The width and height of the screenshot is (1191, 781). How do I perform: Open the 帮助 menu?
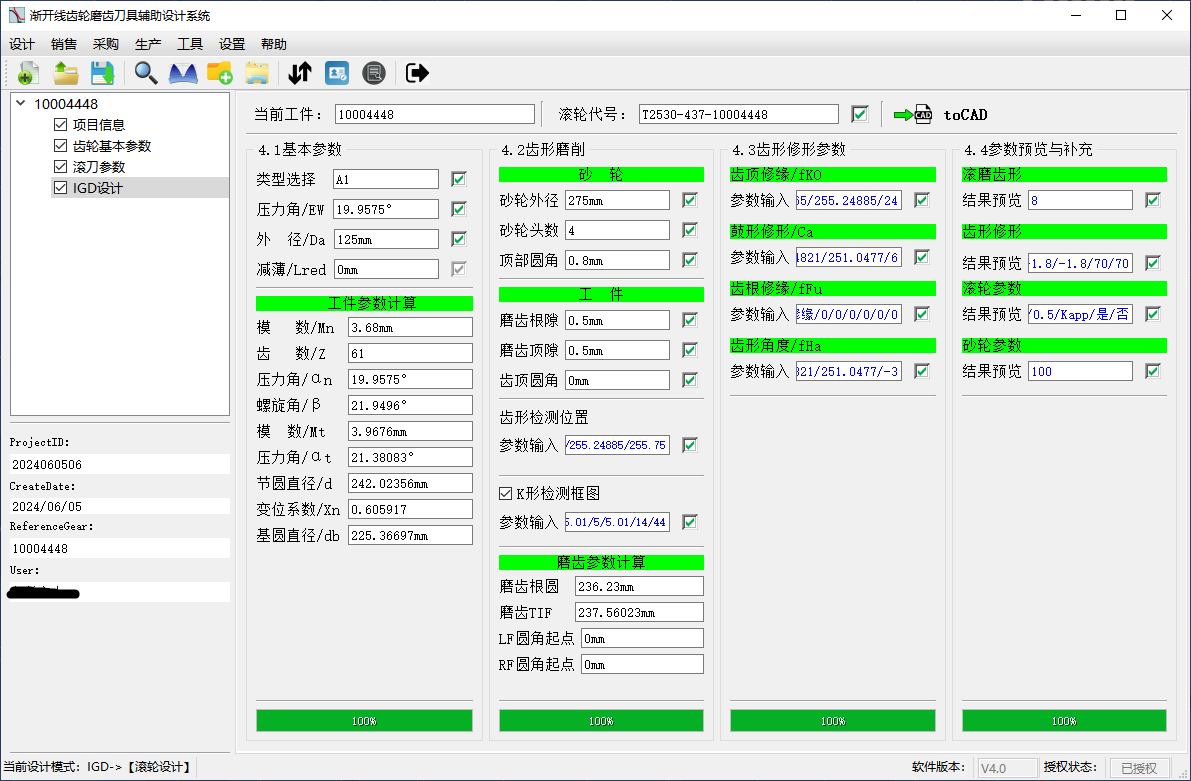tap(273, 44)
